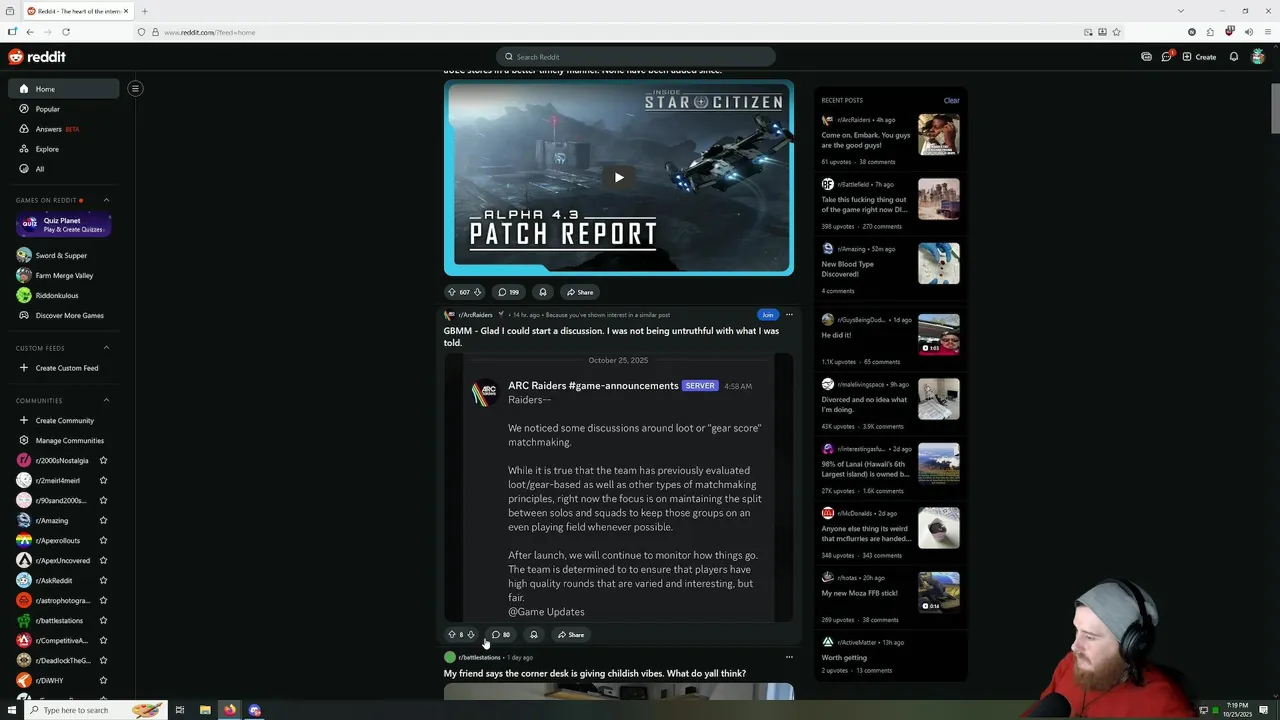Favorite r/AskReddit with its star
1280x720 pixels.
point(103,580)
